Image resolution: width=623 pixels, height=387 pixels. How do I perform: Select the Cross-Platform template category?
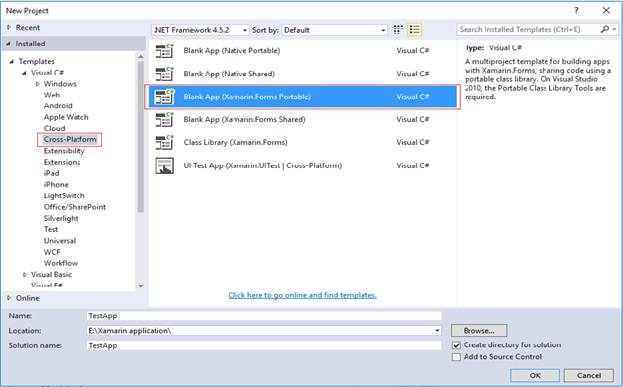point(70,139)
